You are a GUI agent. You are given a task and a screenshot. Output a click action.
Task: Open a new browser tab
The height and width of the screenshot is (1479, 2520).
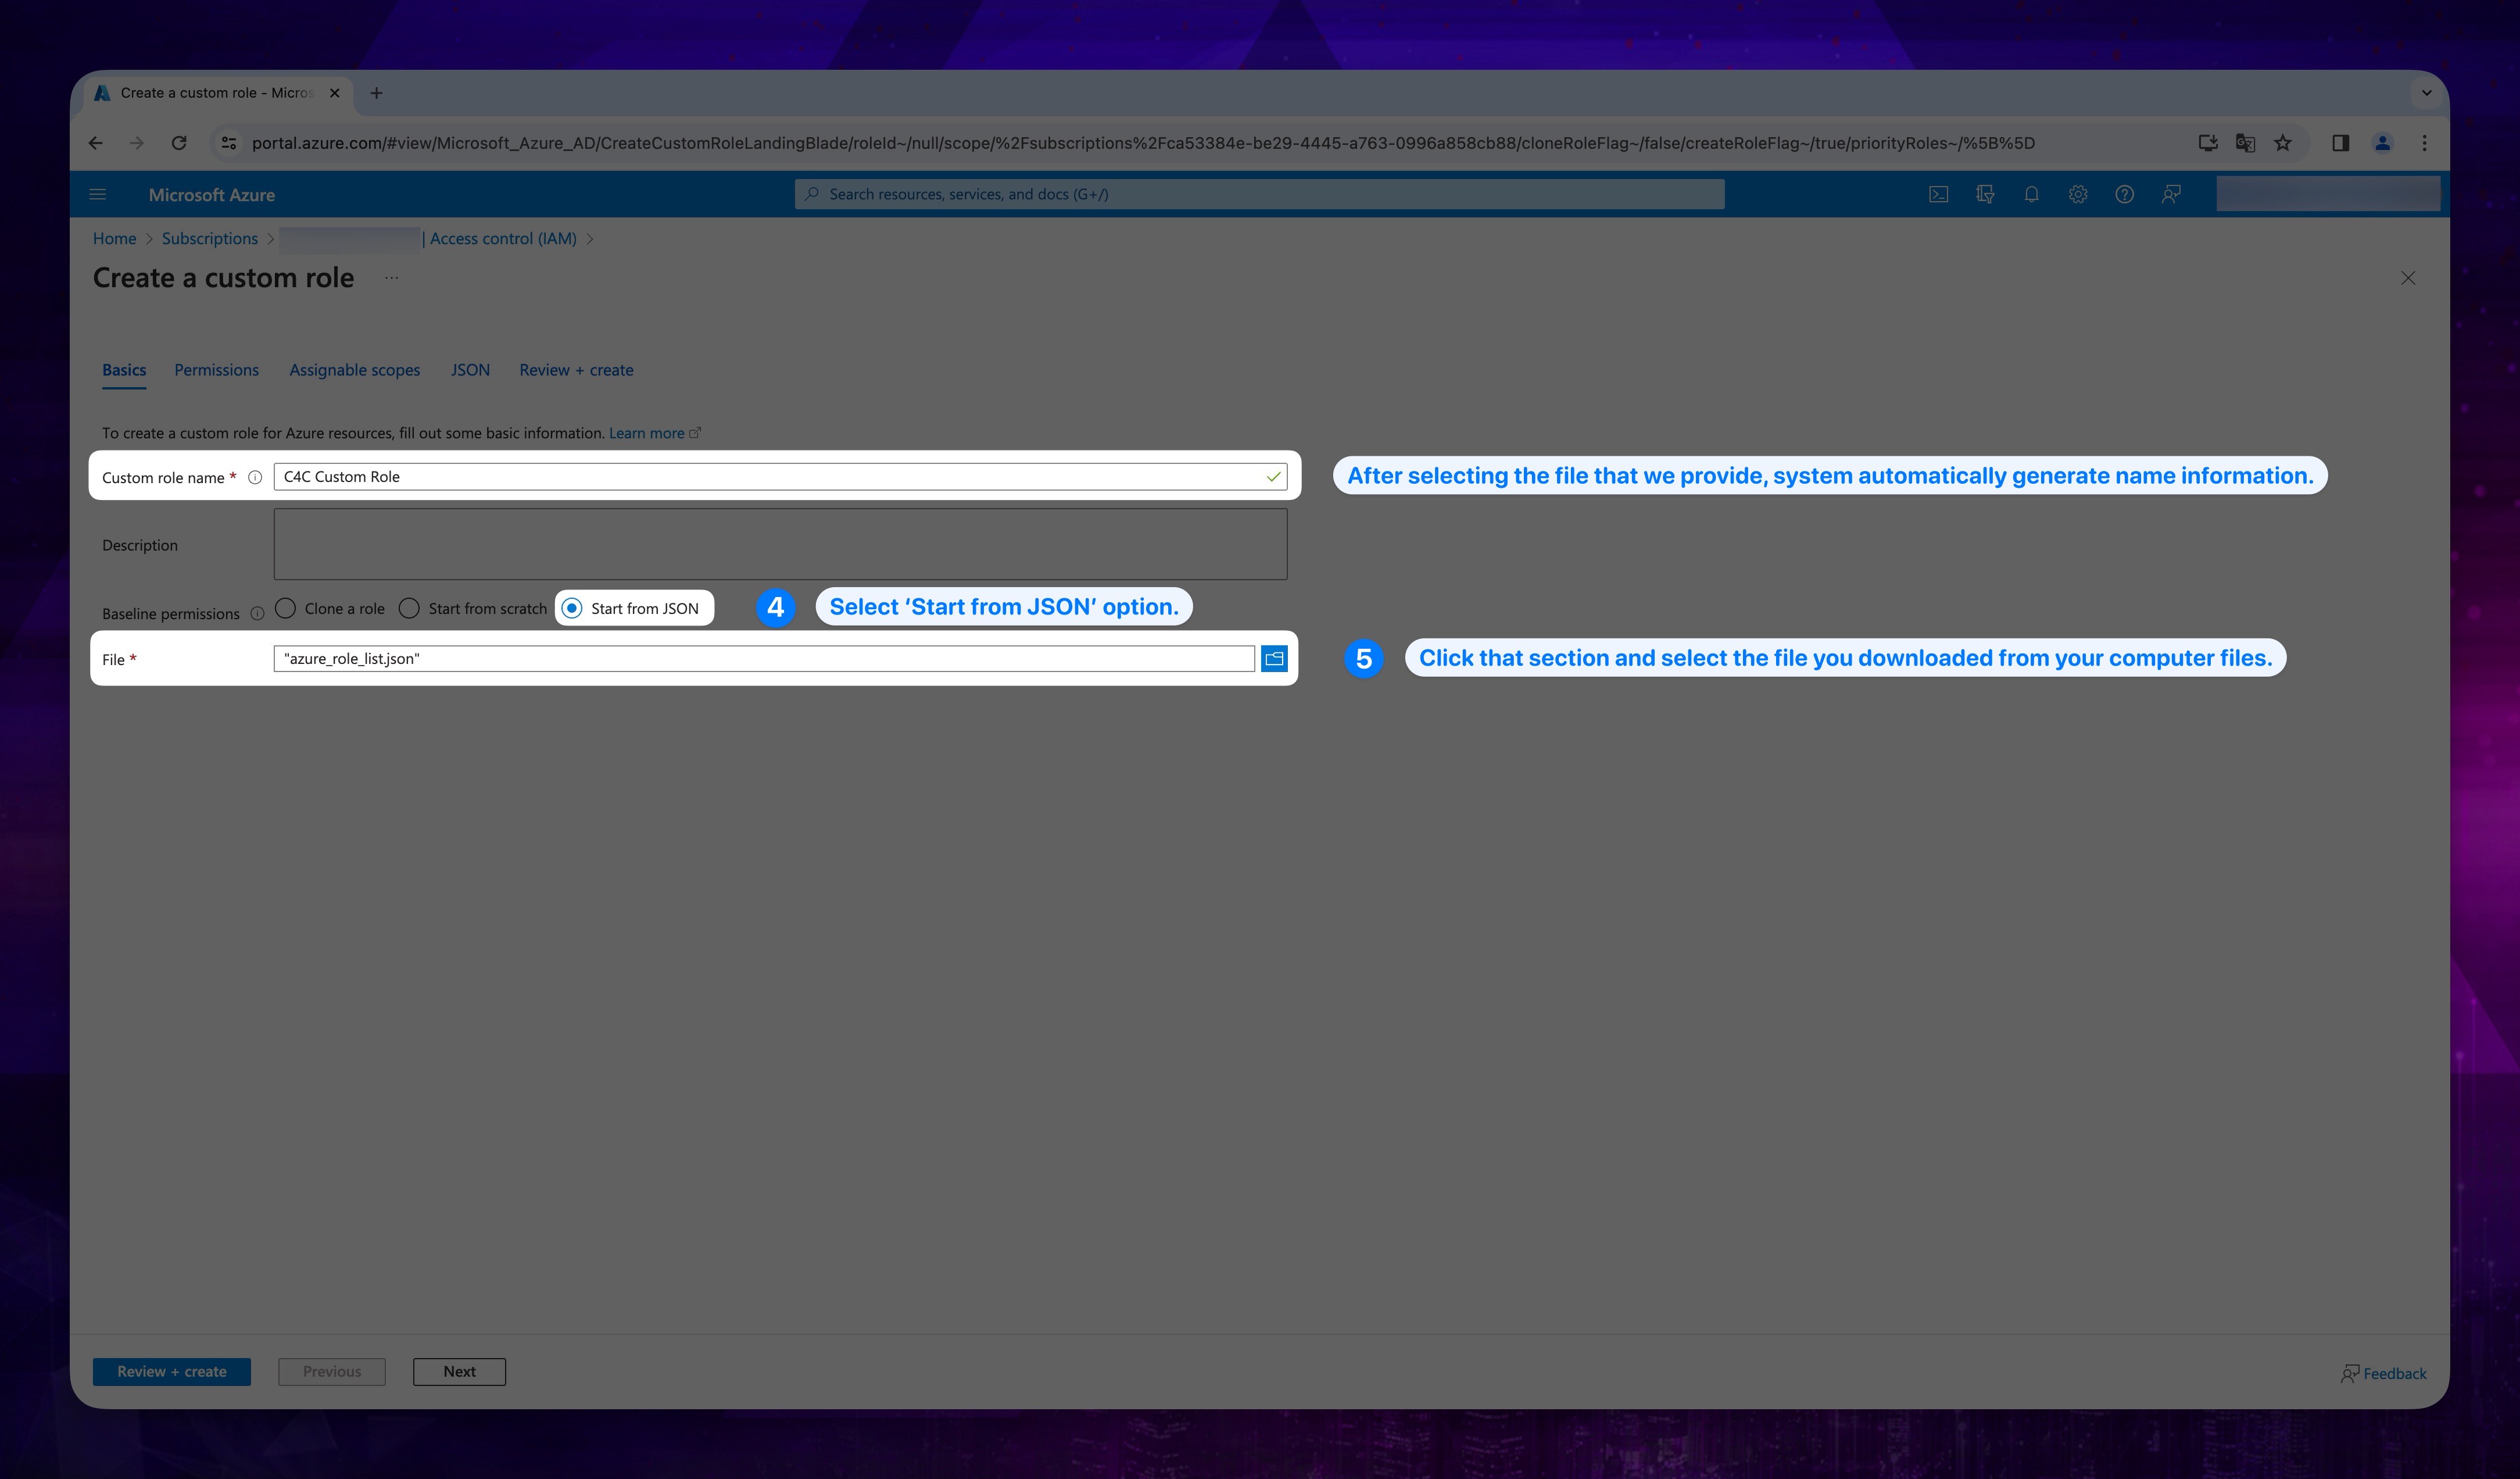point(376,93)
